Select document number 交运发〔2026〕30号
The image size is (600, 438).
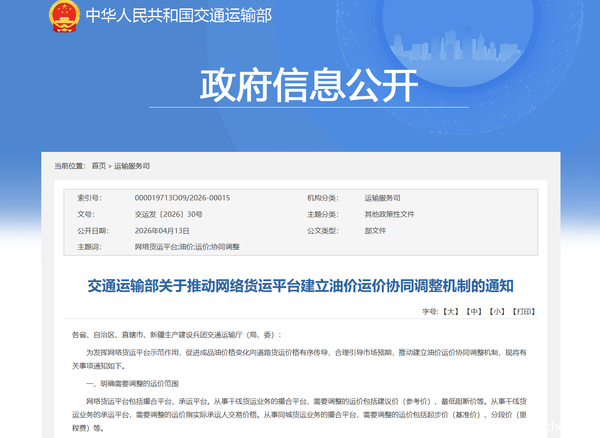(x=168, y=214)
